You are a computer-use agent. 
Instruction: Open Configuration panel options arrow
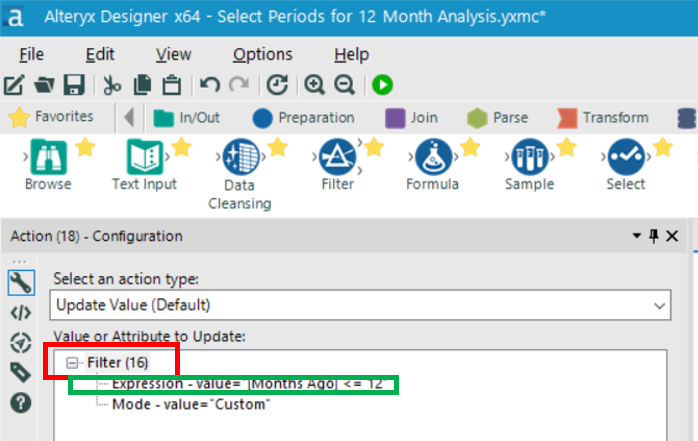coord(636,236)
